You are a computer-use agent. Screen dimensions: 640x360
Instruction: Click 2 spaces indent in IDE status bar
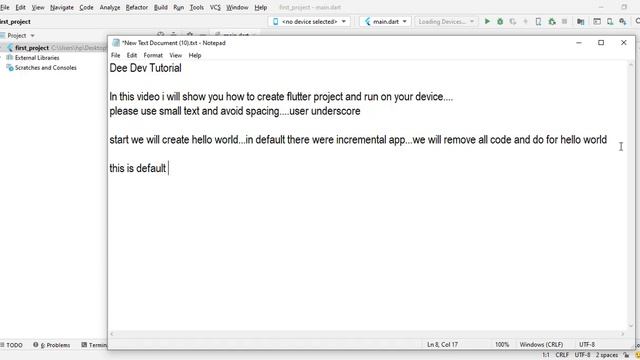coord(607,355)
